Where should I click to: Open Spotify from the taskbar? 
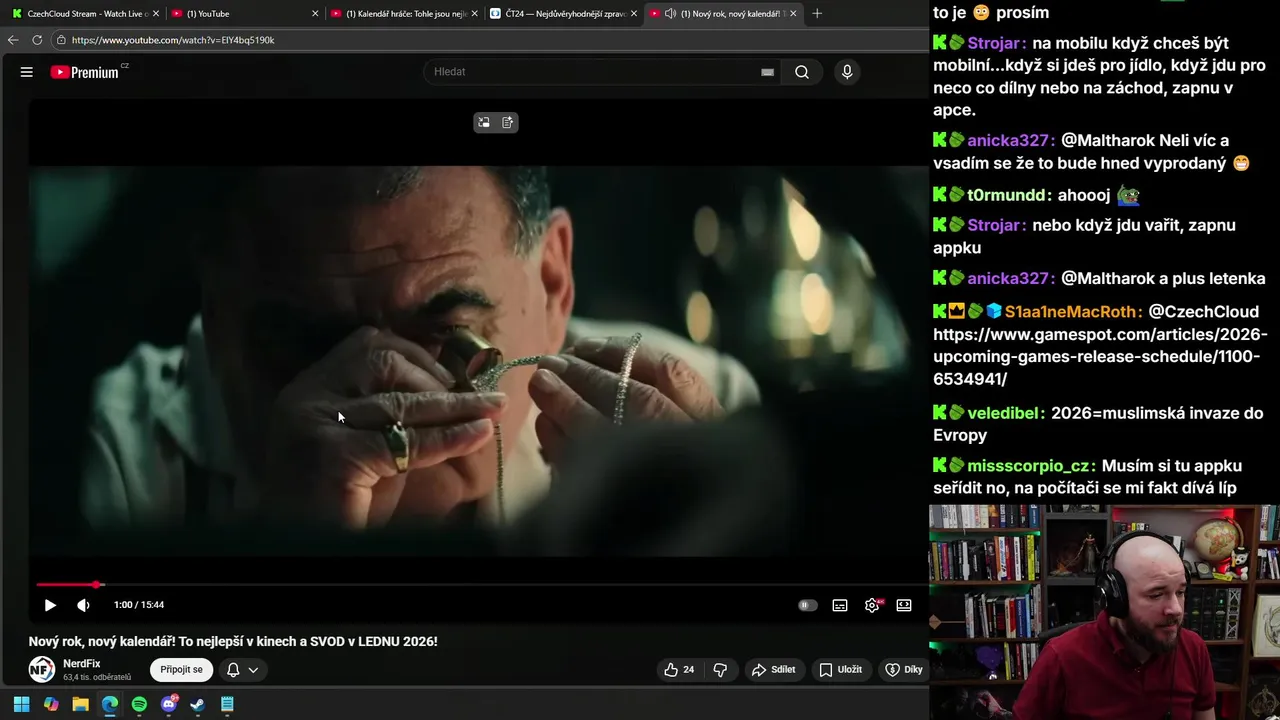click(139, 704)
